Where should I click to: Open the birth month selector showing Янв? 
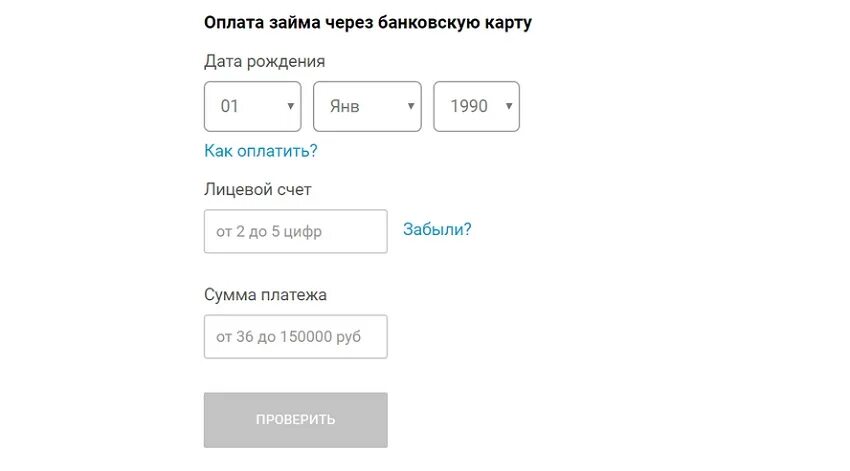[x=367, y=106]
